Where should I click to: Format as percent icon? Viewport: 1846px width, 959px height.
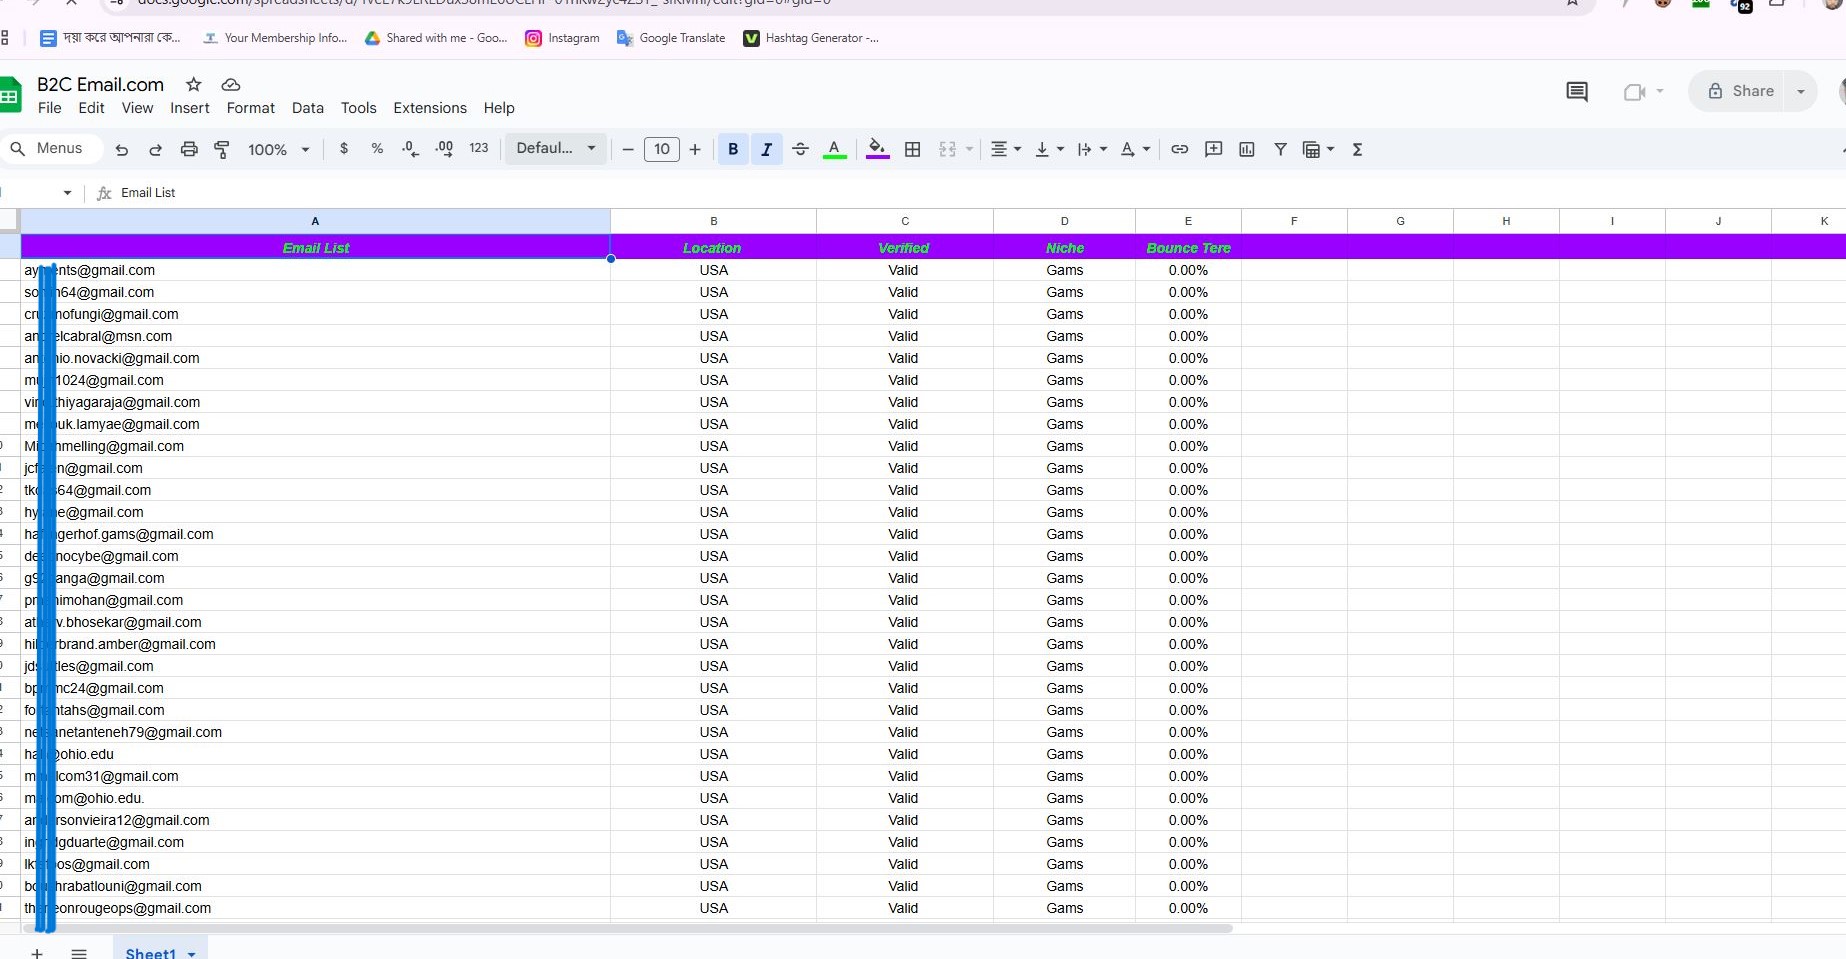[377, 148]
